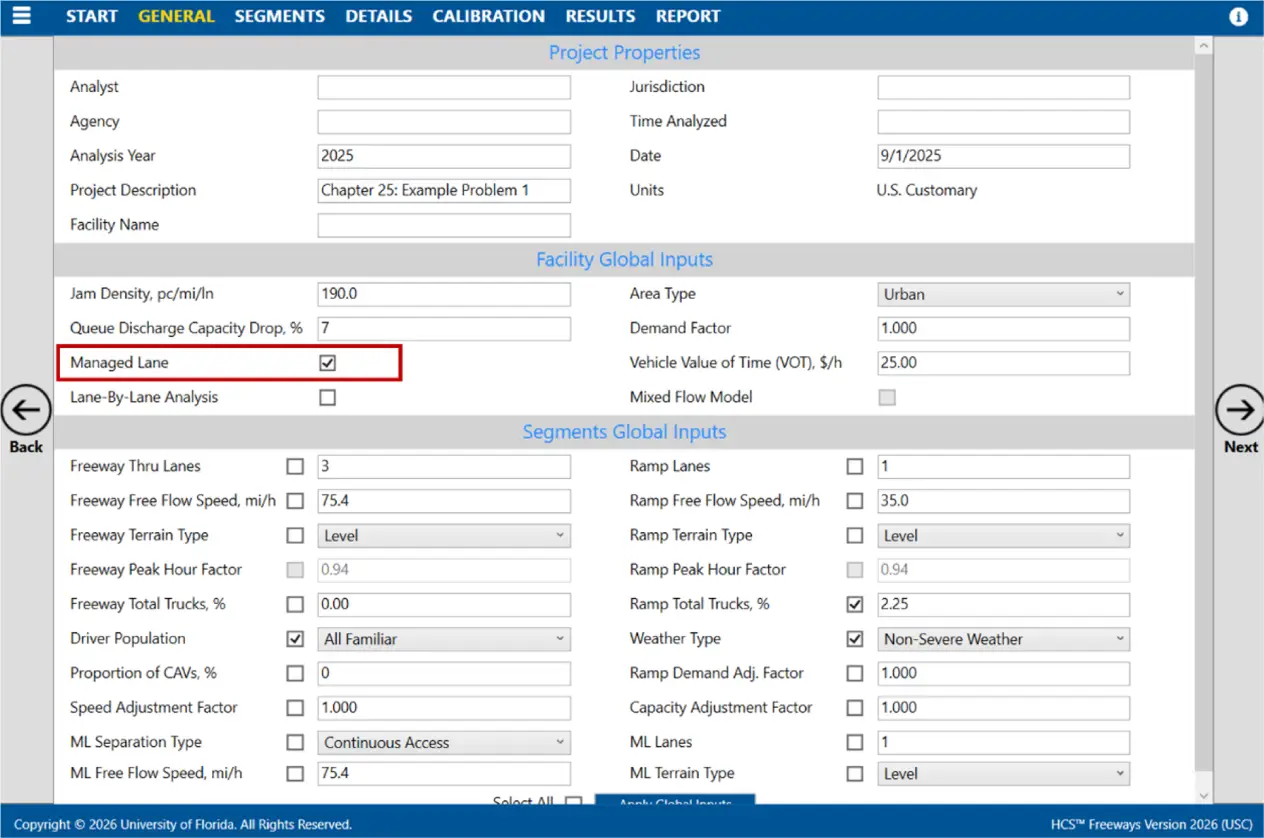Untick the Weather Type checkbox
The width and height of the screenshot is (1264, 838).
[x=855, y=639]
